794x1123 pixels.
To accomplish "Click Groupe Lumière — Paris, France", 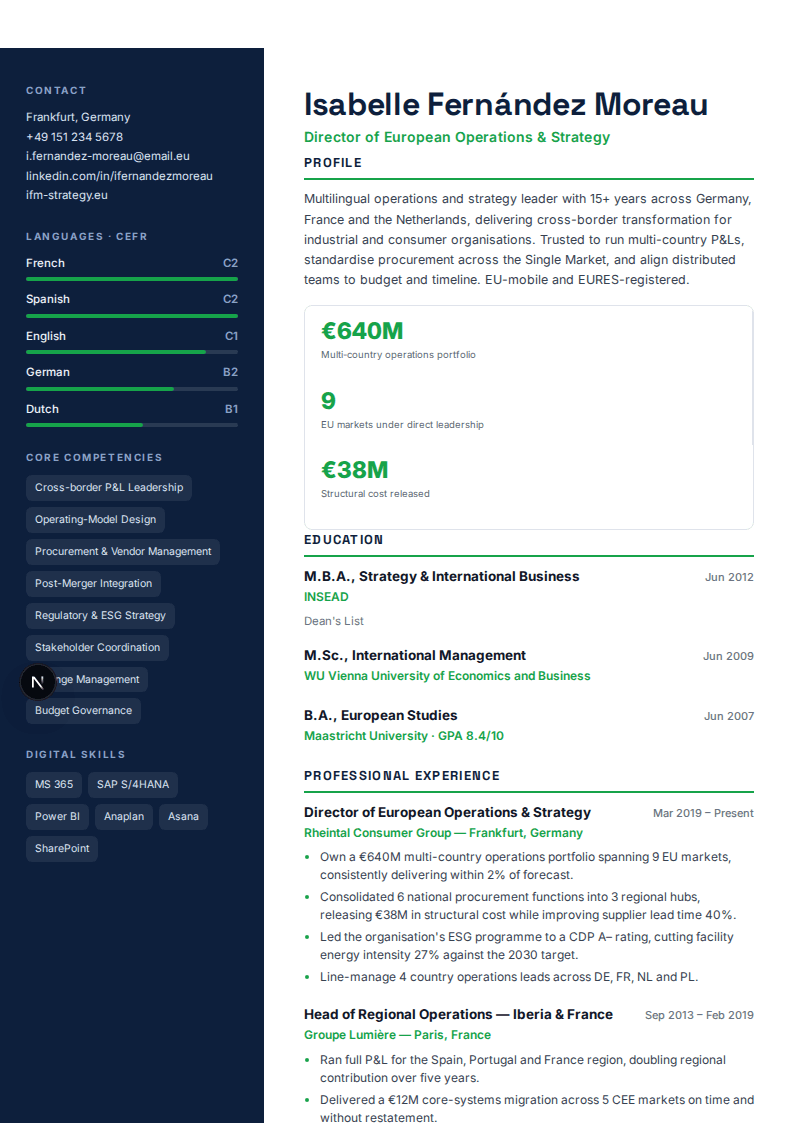I will tap(397, 1035).
